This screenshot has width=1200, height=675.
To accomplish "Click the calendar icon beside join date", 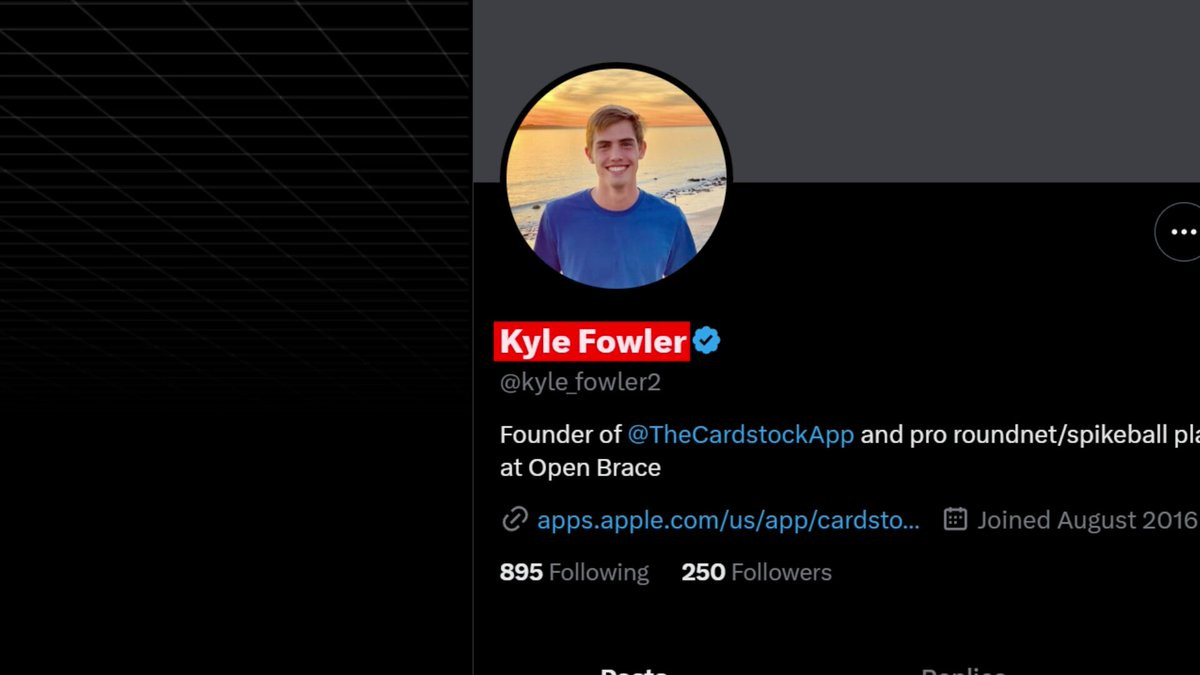I will [955, 520].
